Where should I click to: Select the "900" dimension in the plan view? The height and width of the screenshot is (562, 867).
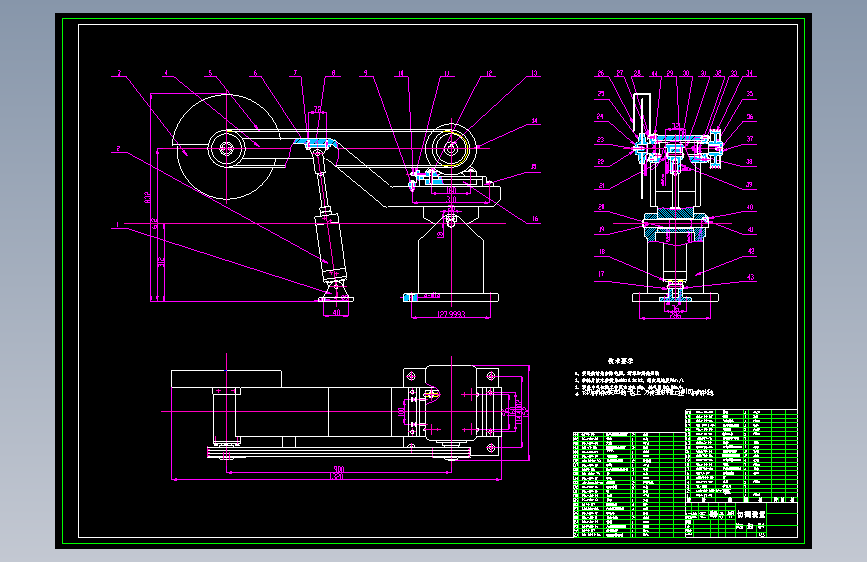point(338,469)
